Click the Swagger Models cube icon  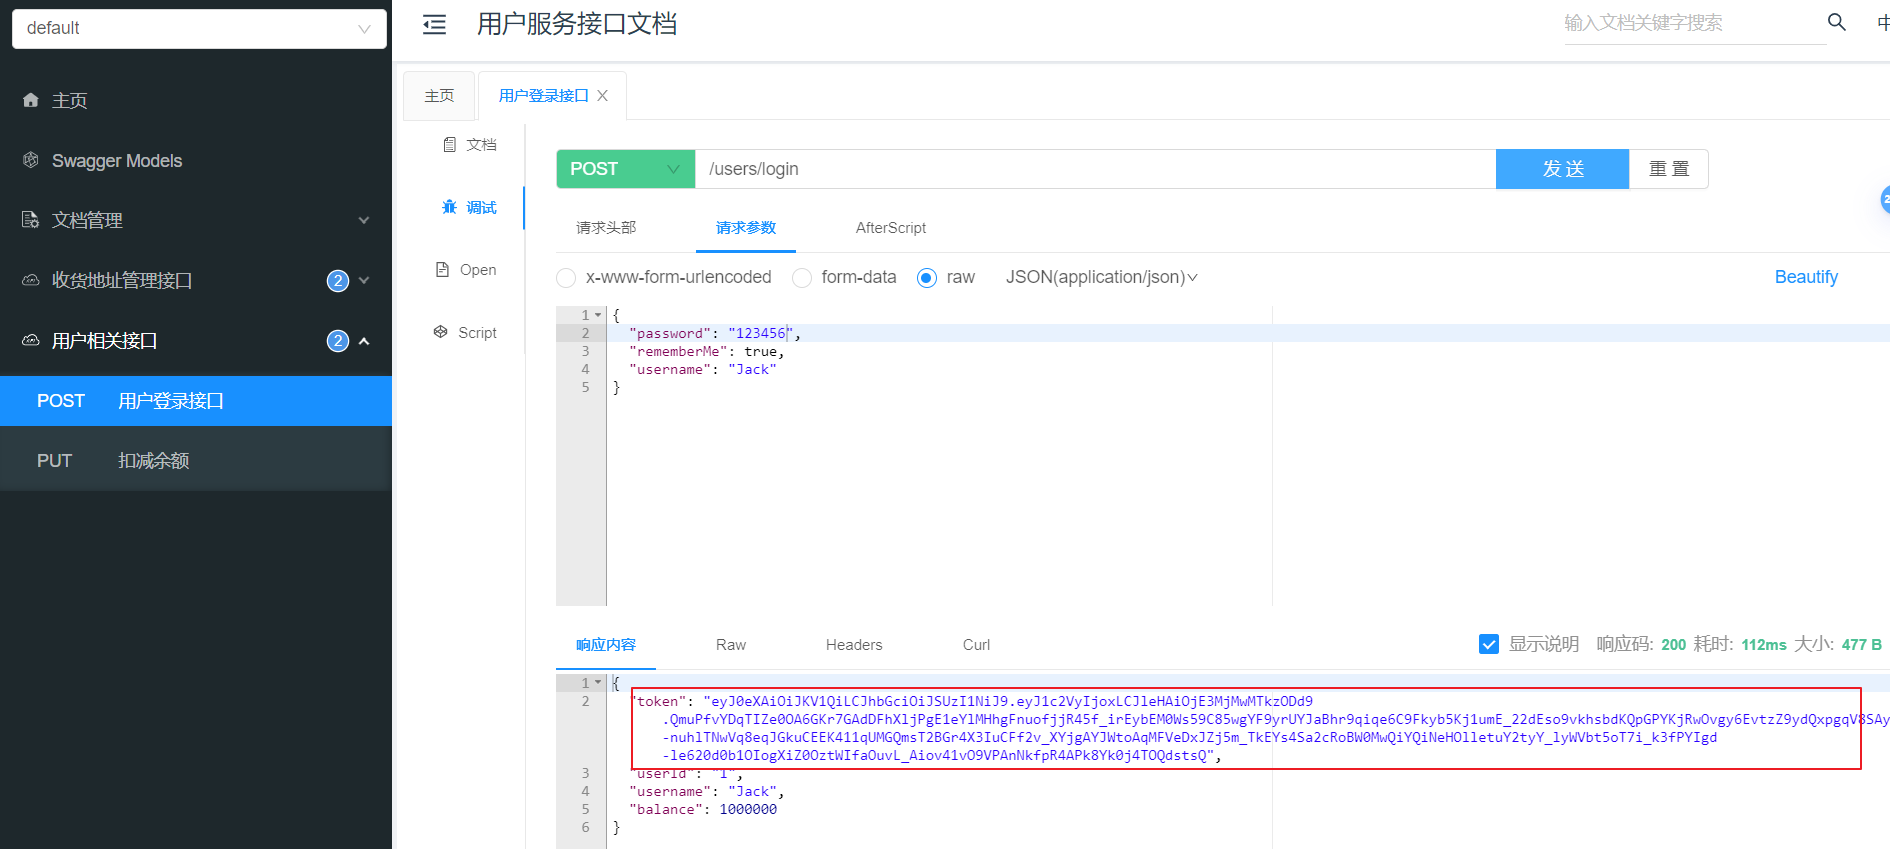tap(31, 160)
